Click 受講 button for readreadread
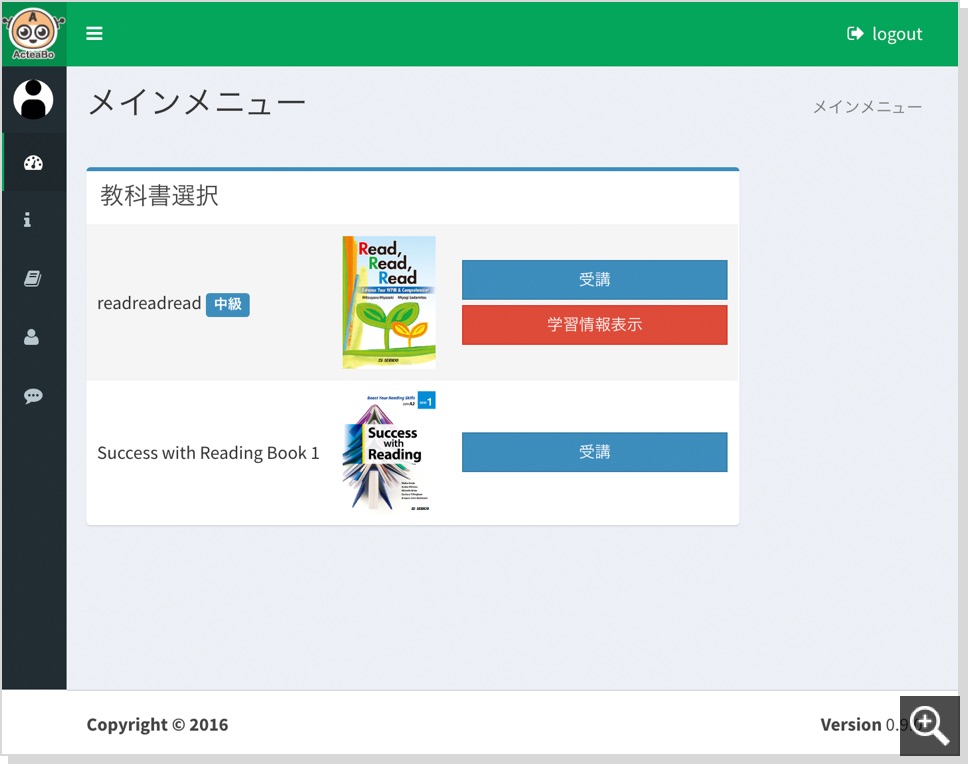 click(x=595, y=280)
